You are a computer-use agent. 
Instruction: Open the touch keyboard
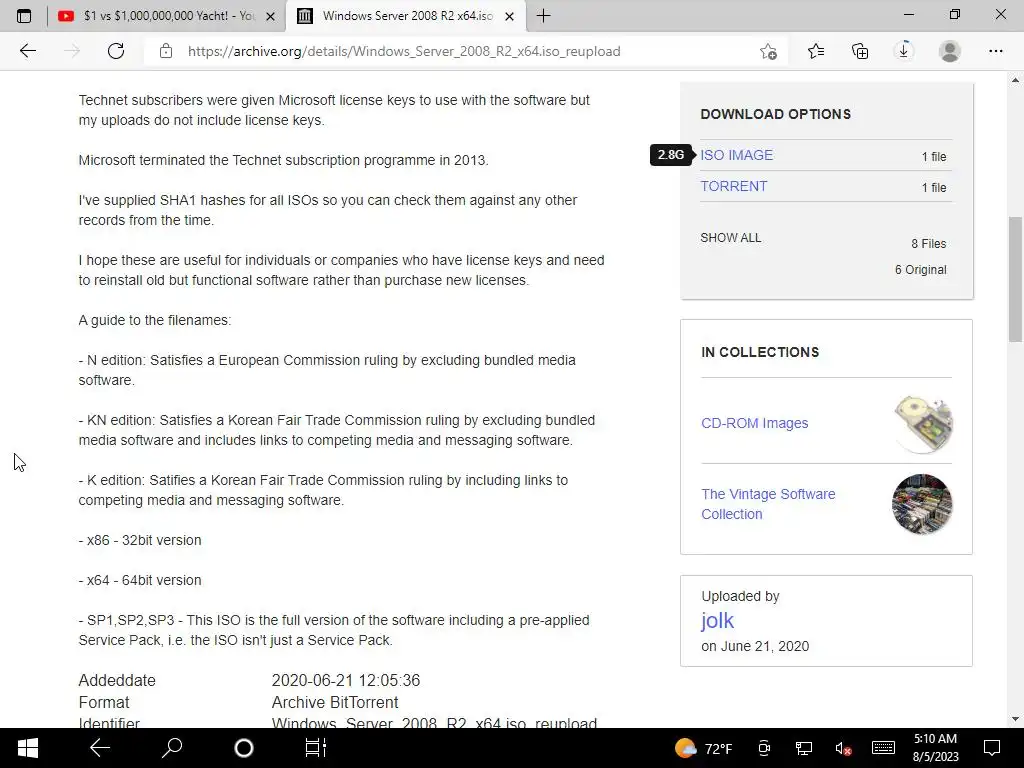click(x=883, y=748)
